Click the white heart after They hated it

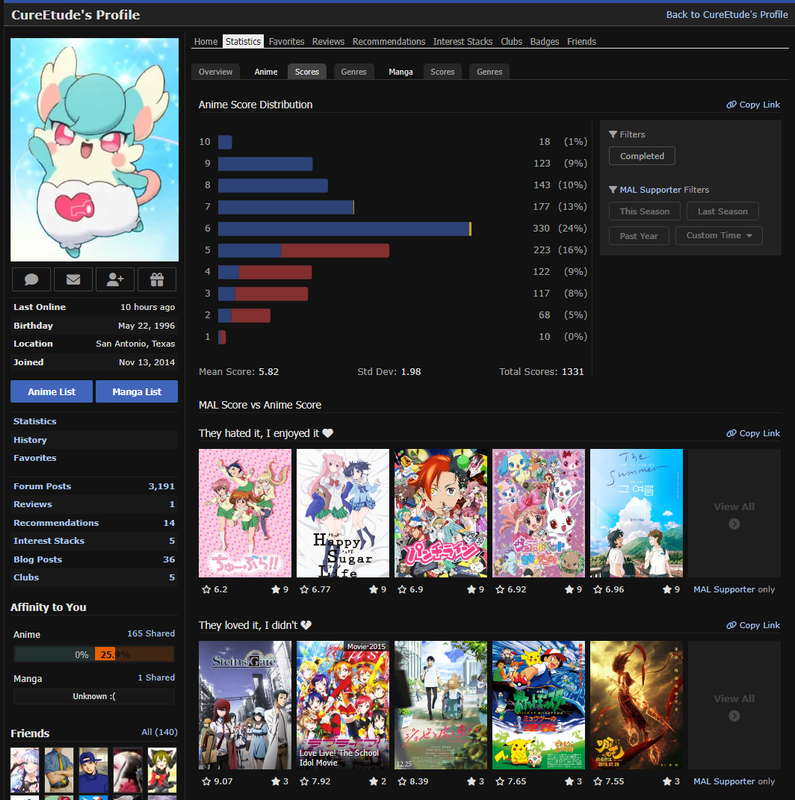(x=328, y=433)
